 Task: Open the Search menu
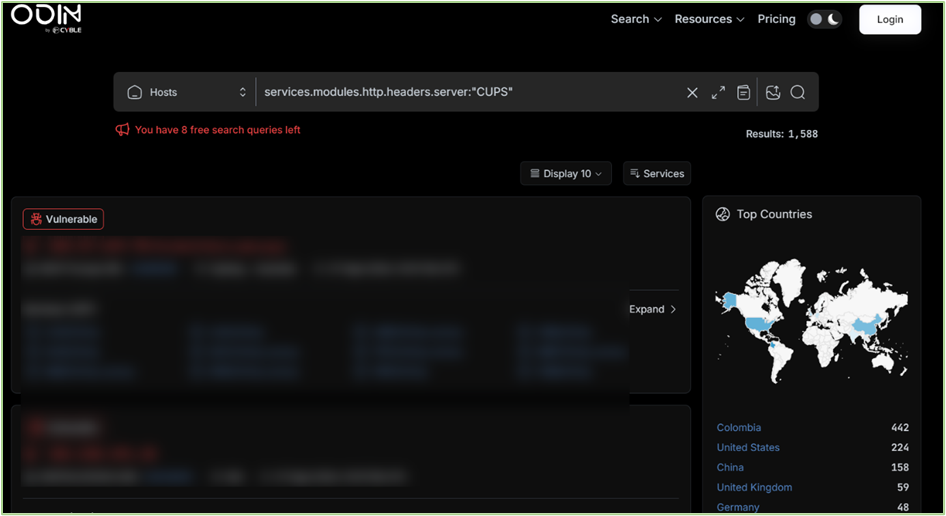(636, 19)
